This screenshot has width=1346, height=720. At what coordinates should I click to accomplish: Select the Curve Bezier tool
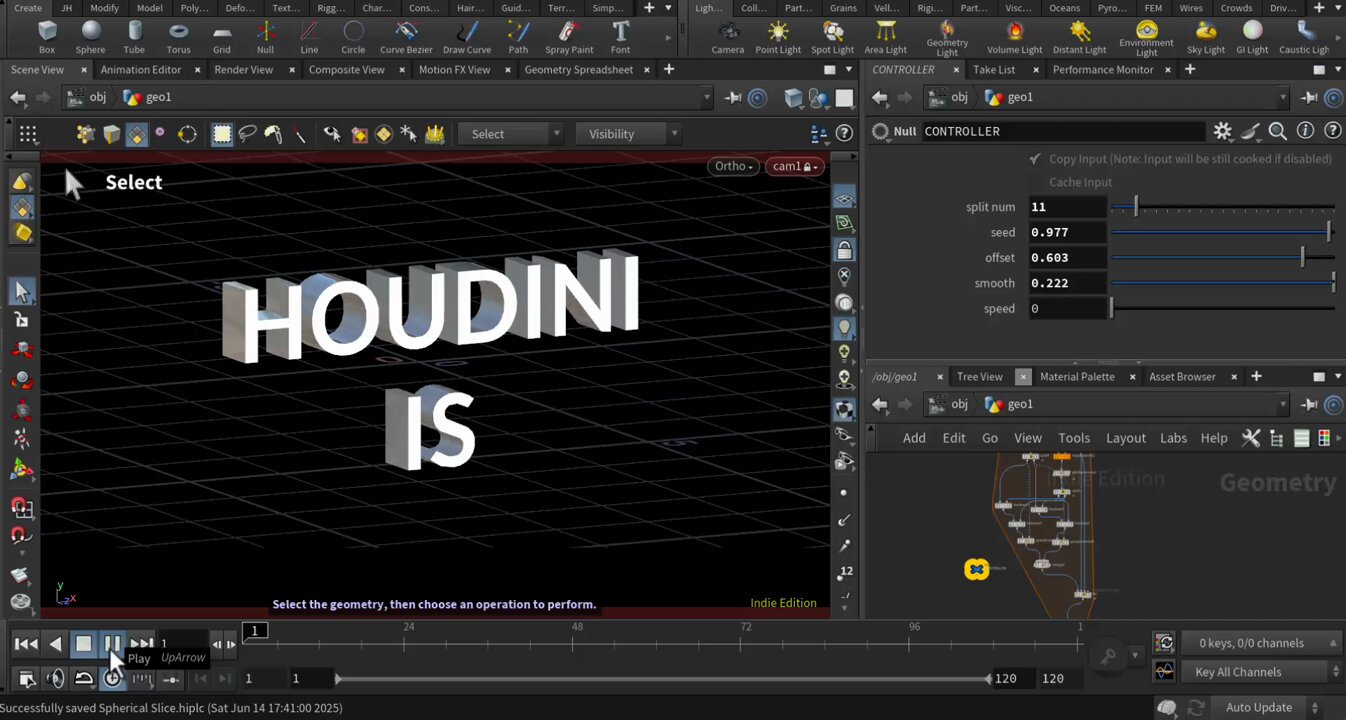(x=406, y=37)
